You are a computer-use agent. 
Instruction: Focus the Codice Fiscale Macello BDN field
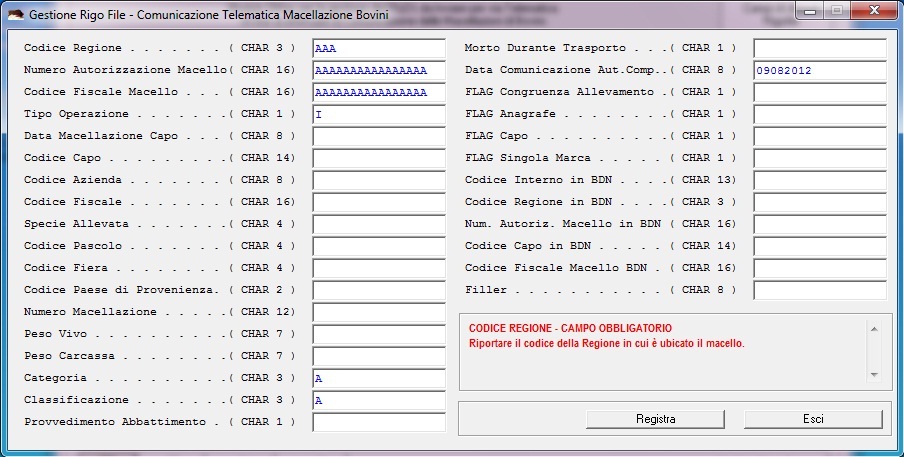click(x=820, y=269)
